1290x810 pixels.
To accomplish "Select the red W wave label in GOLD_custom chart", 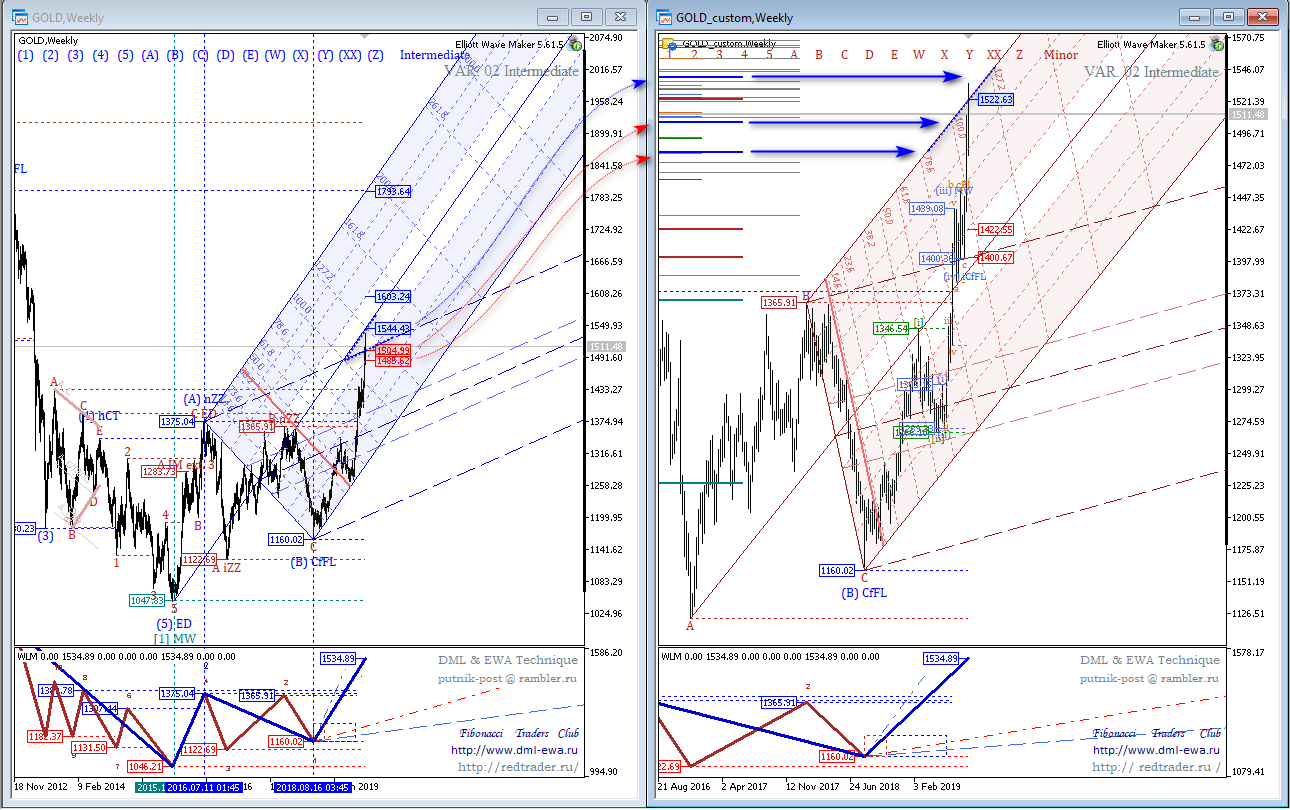I will coord(919,55).
